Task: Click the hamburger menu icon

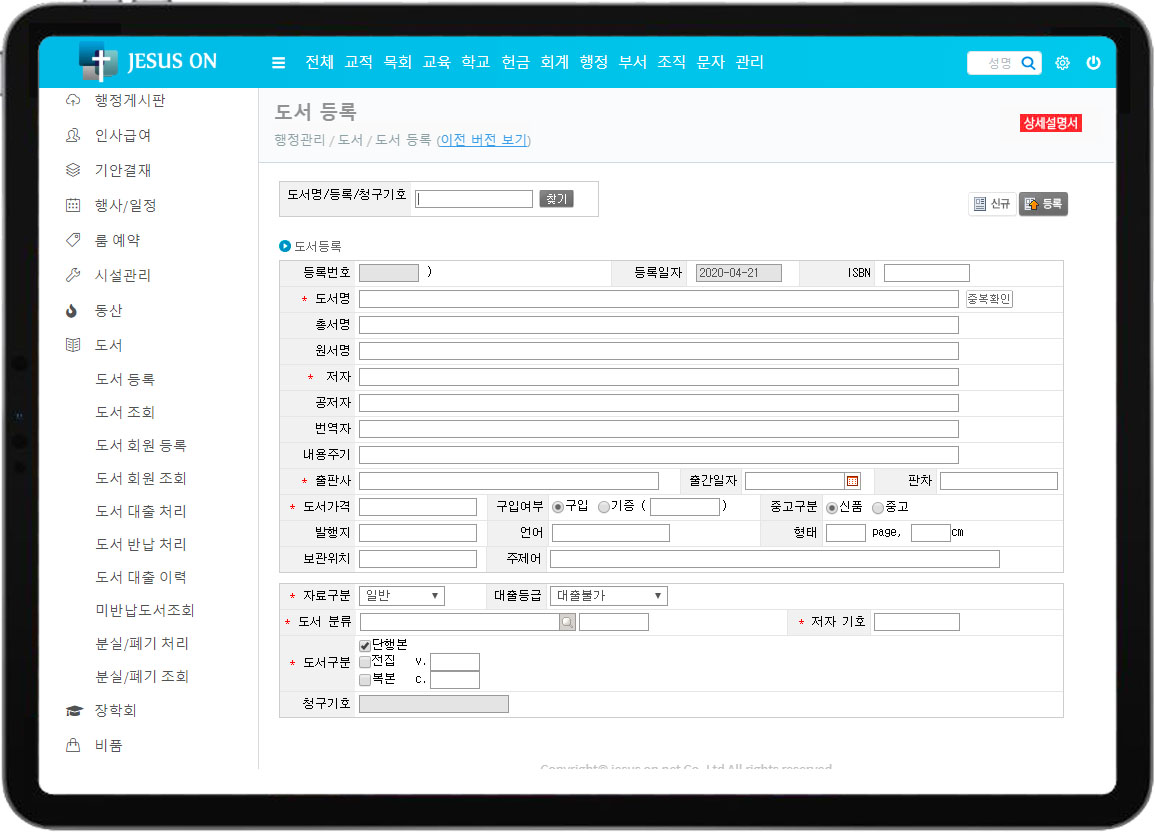Action: (278, 63)
